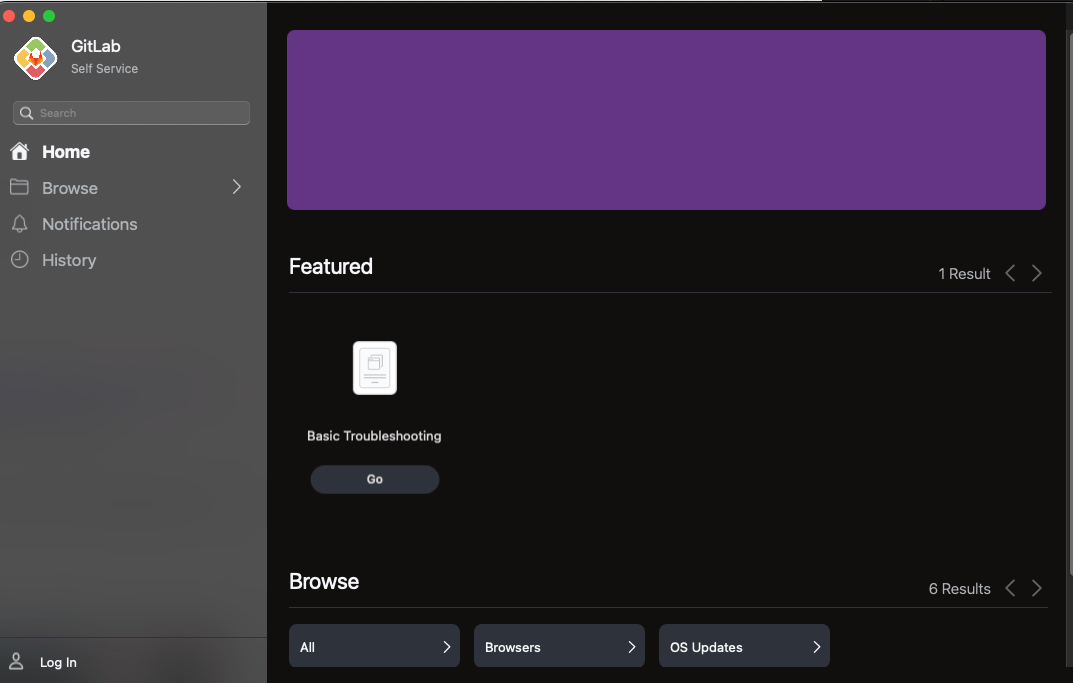Expand the Browse sidebar chevron
This screenshot has width=1073, height=683.
[x=237, y=187]
